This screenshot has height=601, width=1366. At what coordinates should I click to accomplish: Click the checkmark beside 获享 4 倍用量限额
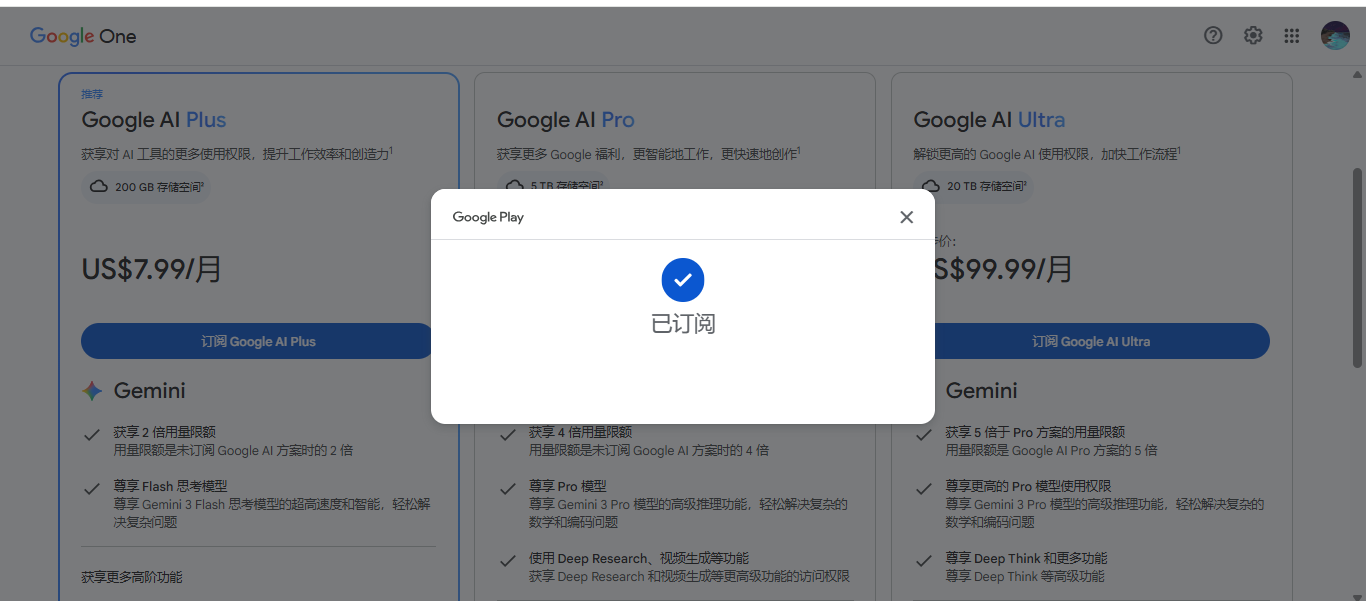pyautogui.click(x=508, y=434)
